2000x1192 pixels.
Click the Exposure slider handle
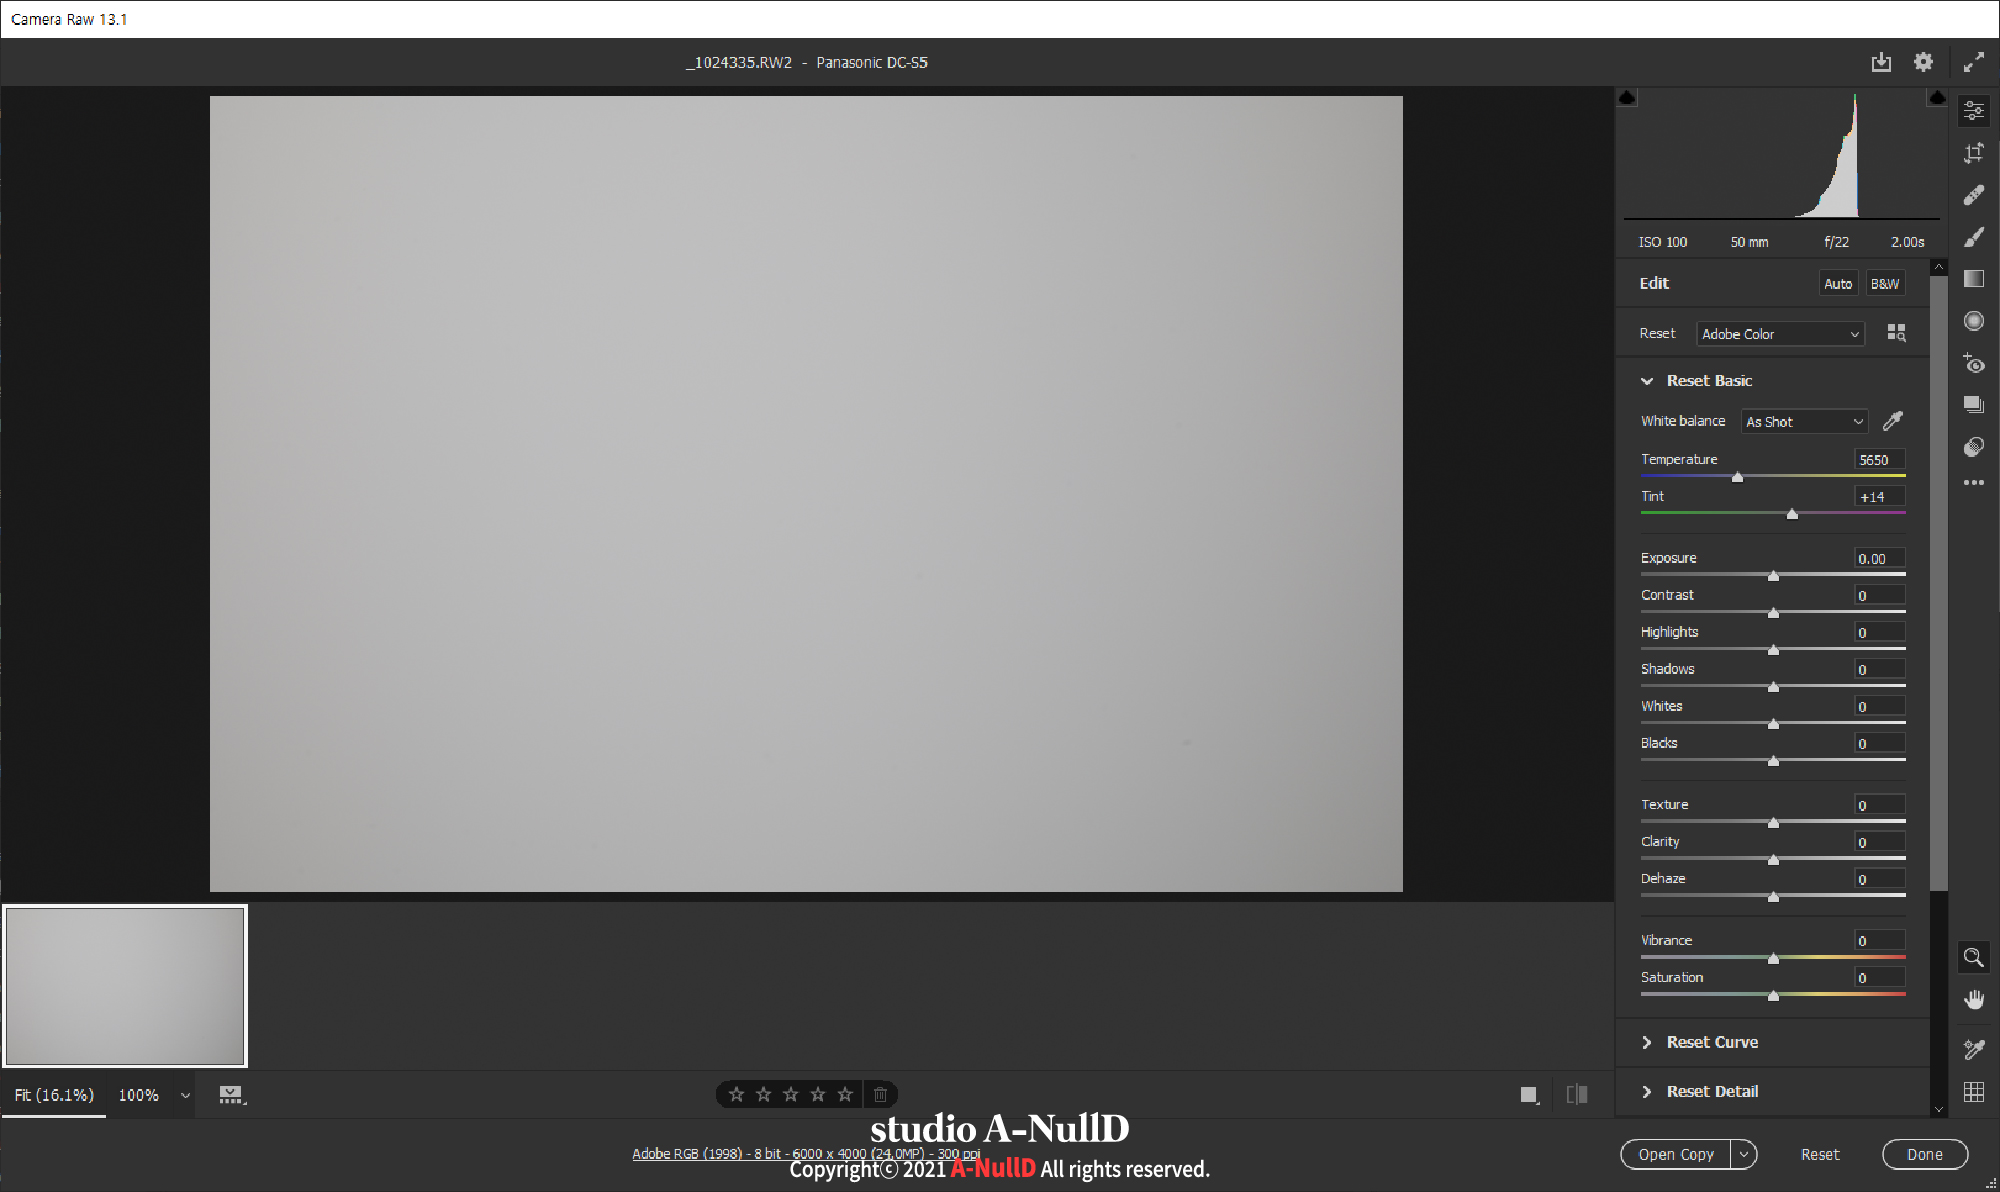pos(1773,576)
